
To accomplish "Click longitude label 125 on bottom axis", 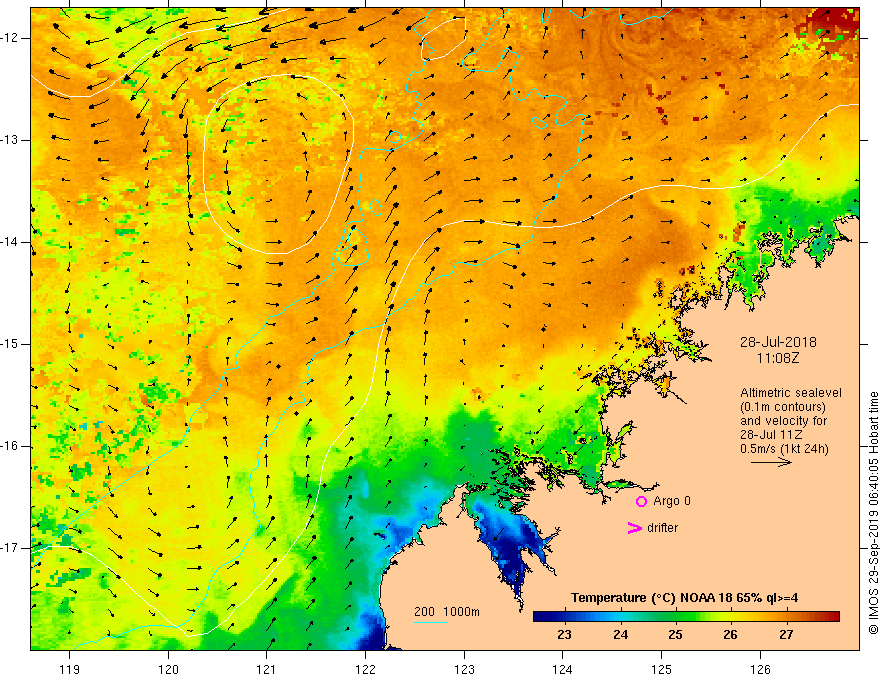I will (662, 669).
